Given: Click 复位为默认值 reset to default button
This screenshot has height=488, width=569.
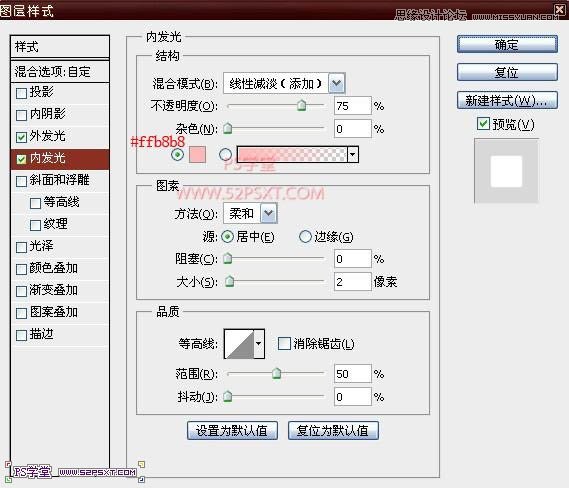Looking at the screenshot, I should click(x=333, y=431).
